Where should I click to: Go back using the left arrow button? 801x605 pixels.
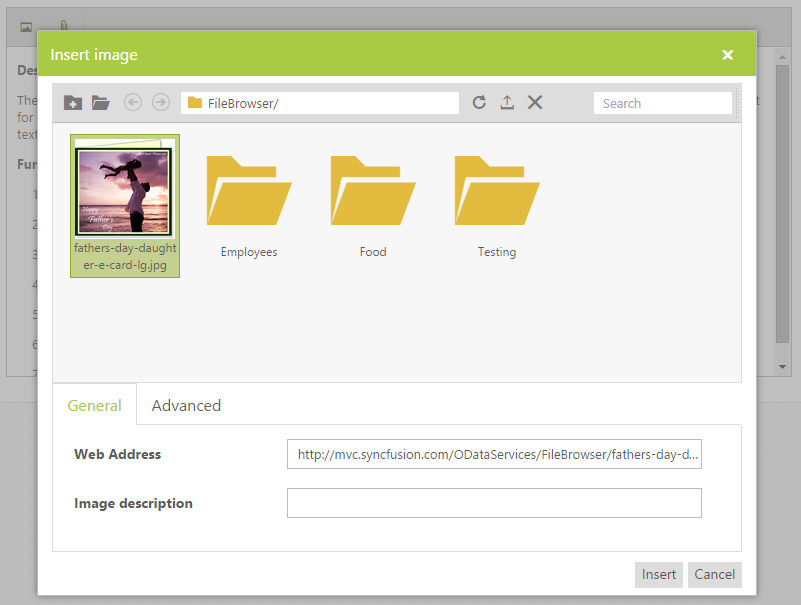point(133,103)
